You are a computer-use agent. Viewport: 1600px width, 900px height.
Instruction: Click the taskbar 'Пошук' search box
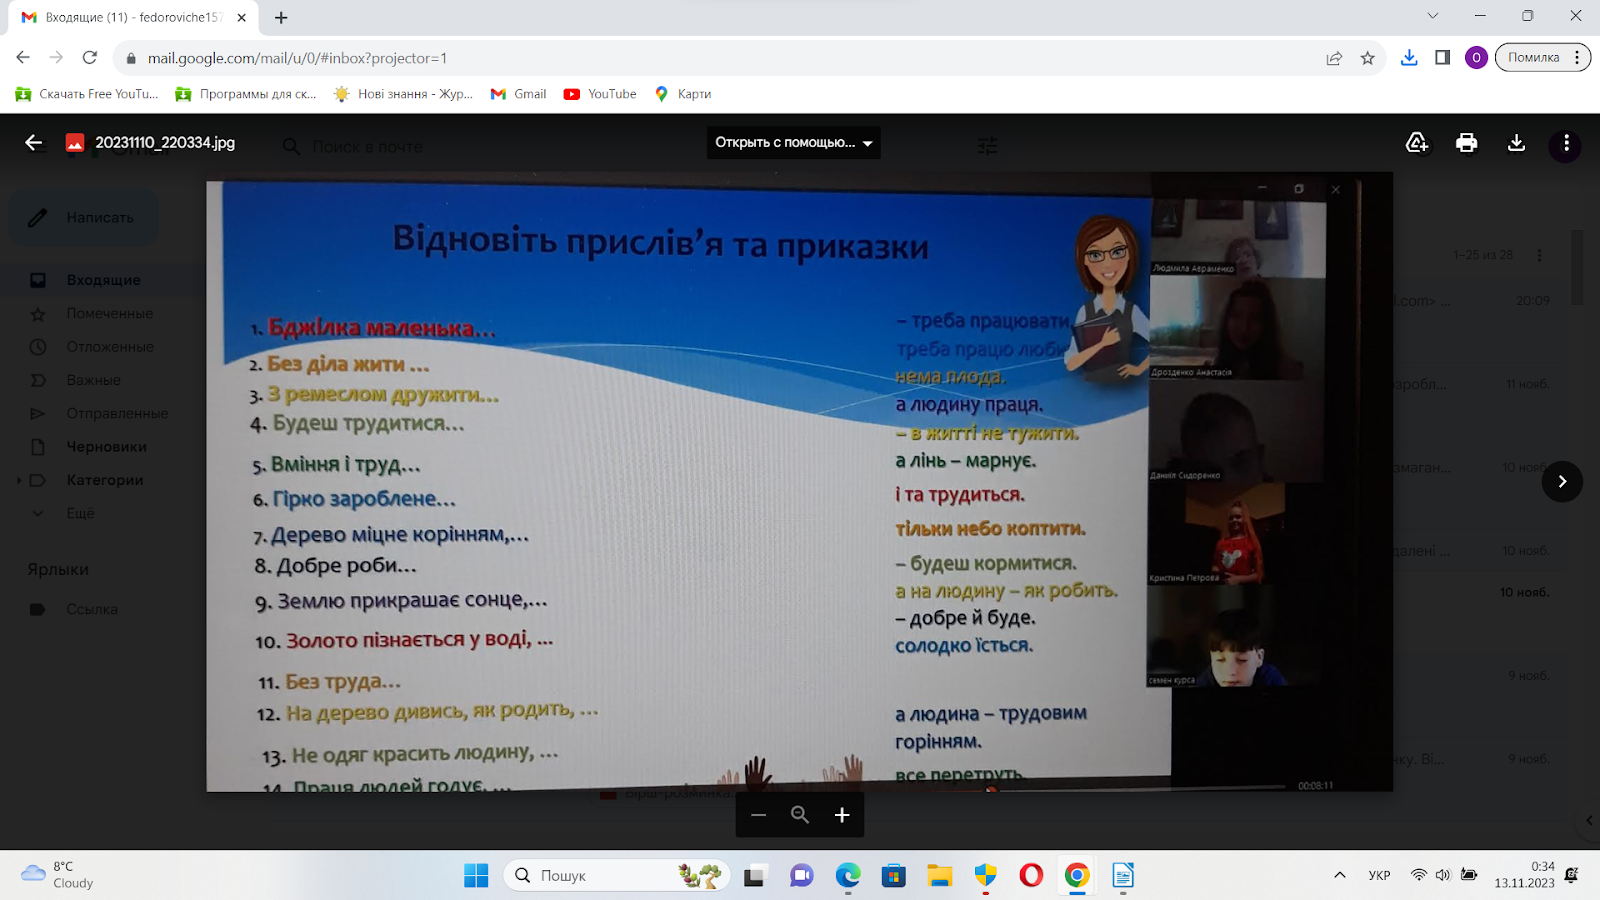(x=615, y=876)
